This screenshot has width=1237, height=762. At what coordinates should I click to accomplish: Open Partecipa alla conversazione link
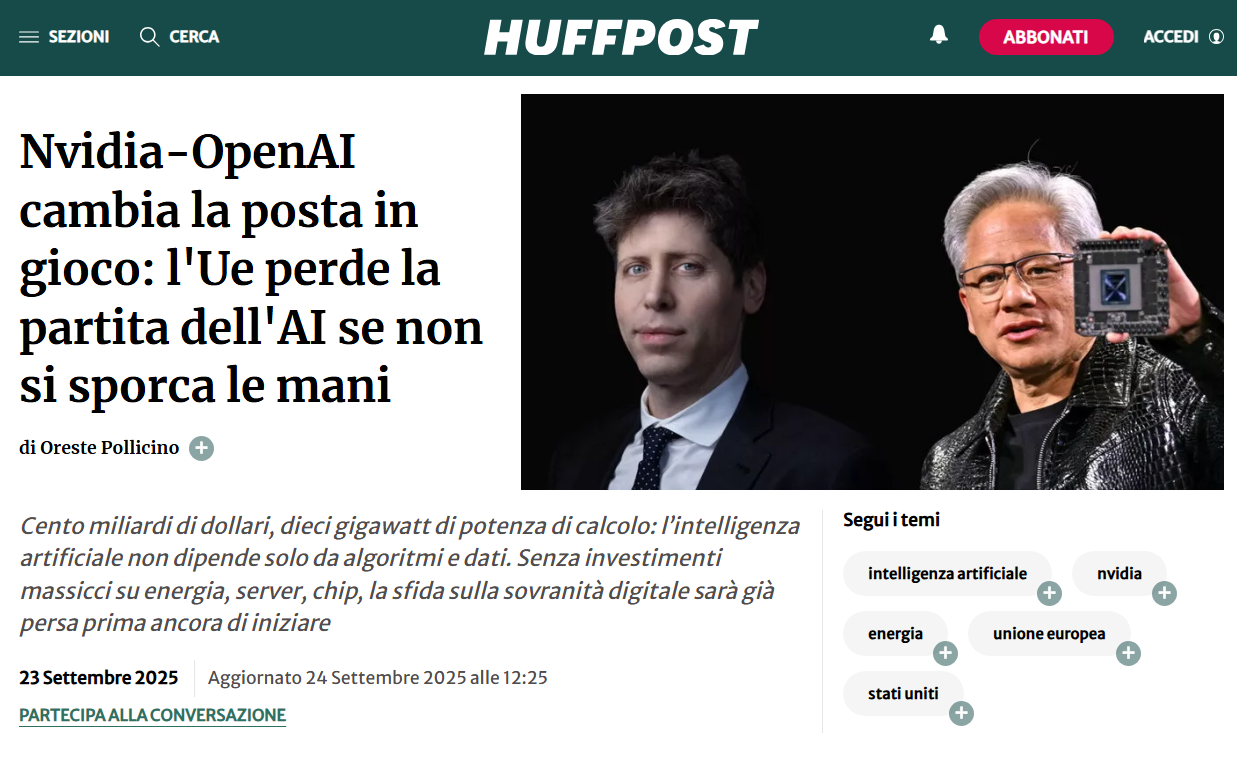(x=153, y=715)
